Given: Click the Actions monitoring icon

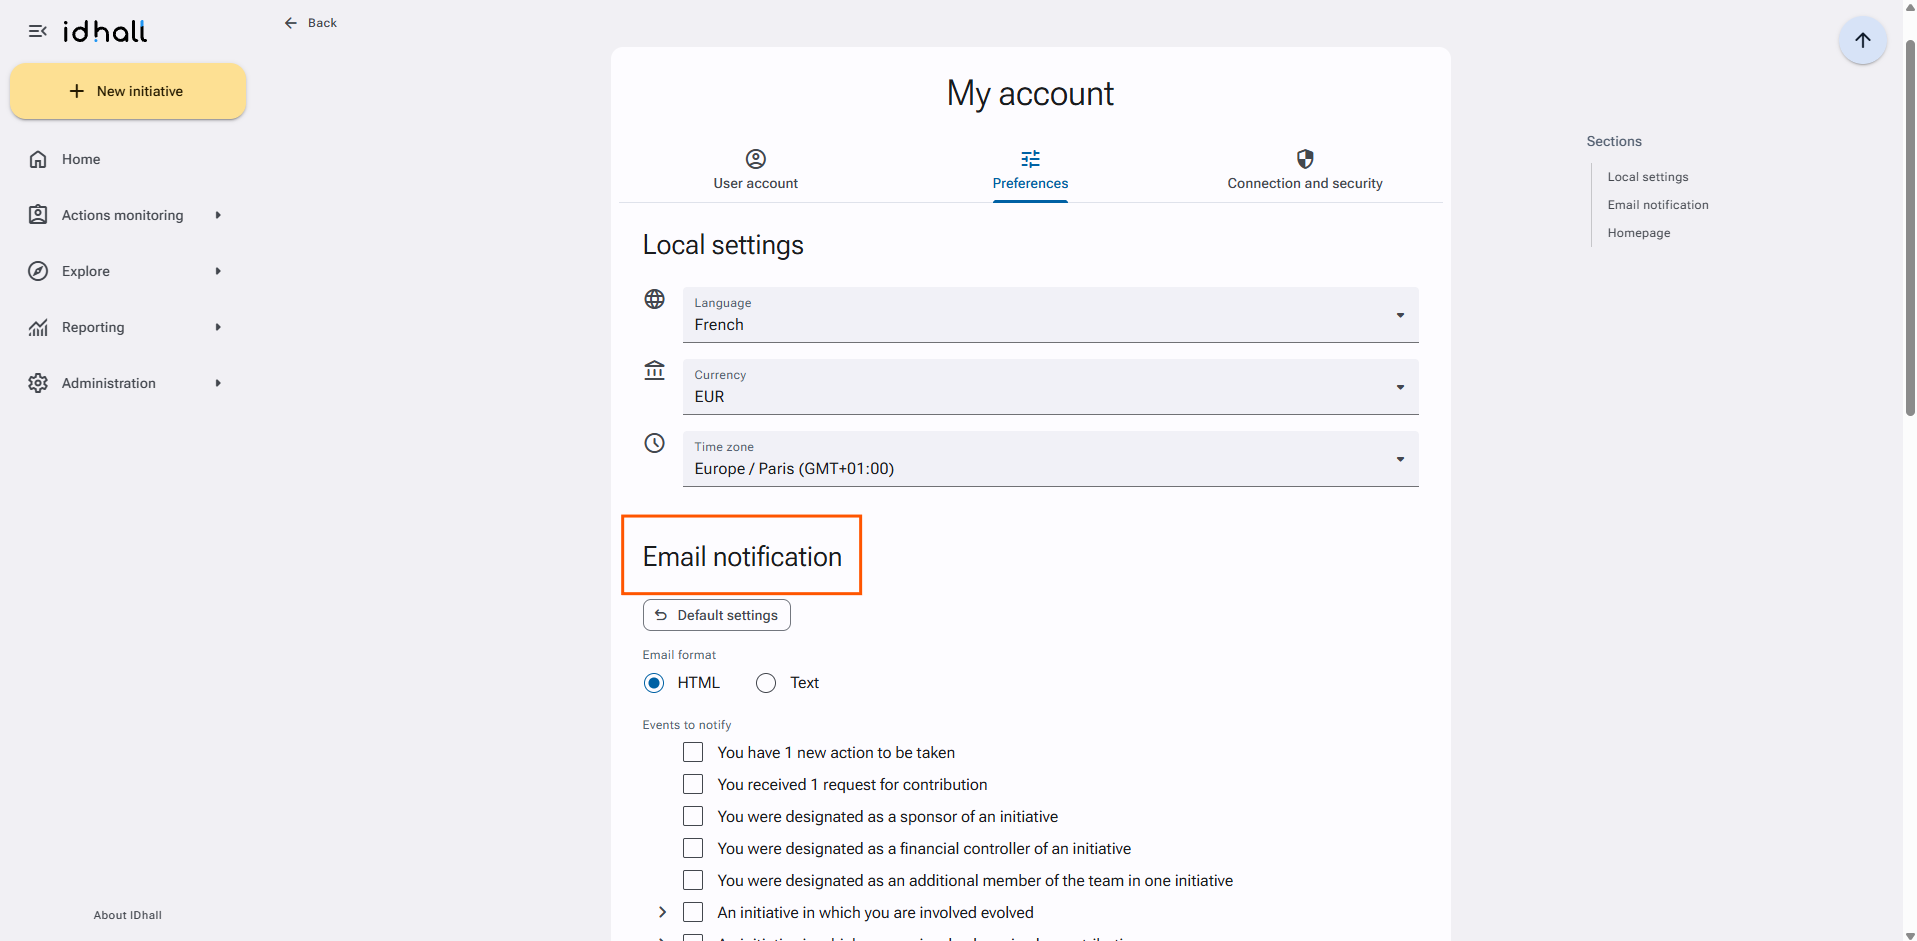Looking at the screenshot, I should pyautogui.click(x=38, y=215).
